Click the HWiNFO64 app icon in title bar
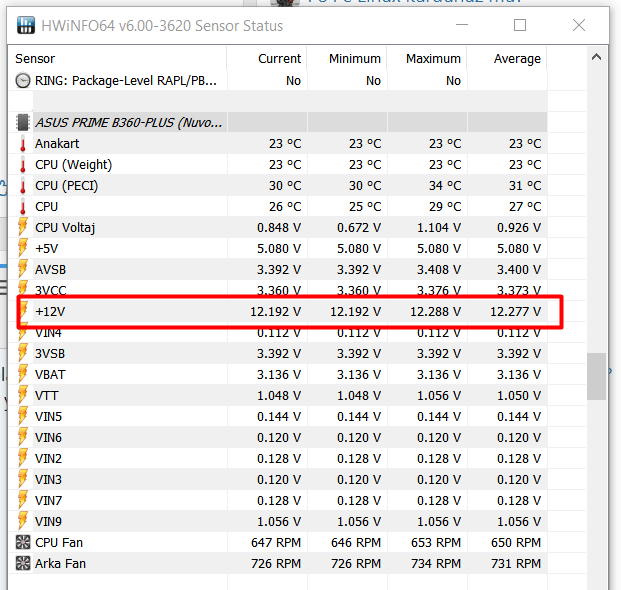 tap(26, 25)
